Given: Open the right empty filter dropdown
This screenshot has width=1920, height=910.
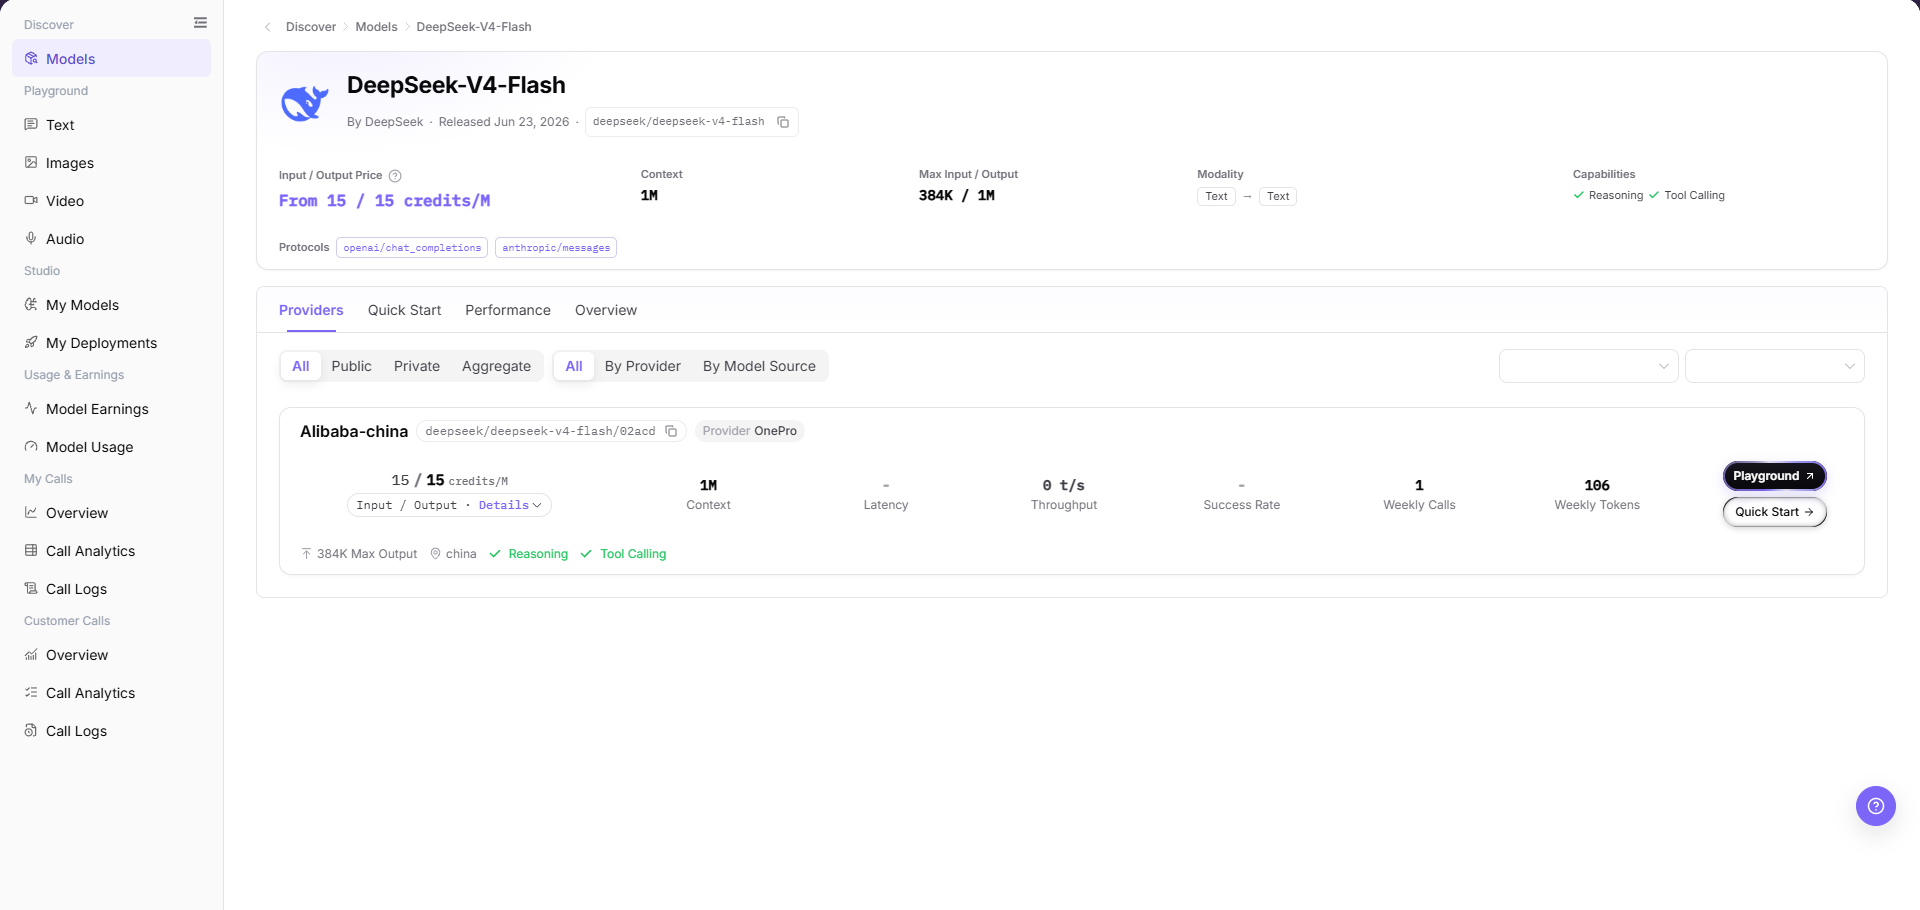Looking at the screenshot, I should tap(1774, 366).
